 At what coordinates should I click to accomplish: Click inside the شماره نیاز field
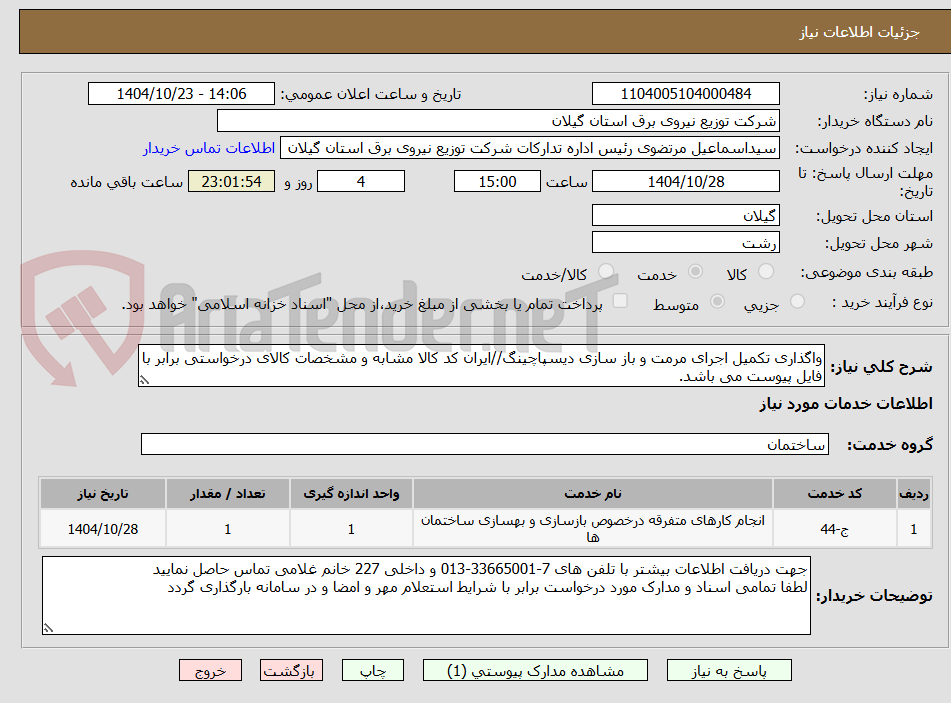tap(686, 92)
